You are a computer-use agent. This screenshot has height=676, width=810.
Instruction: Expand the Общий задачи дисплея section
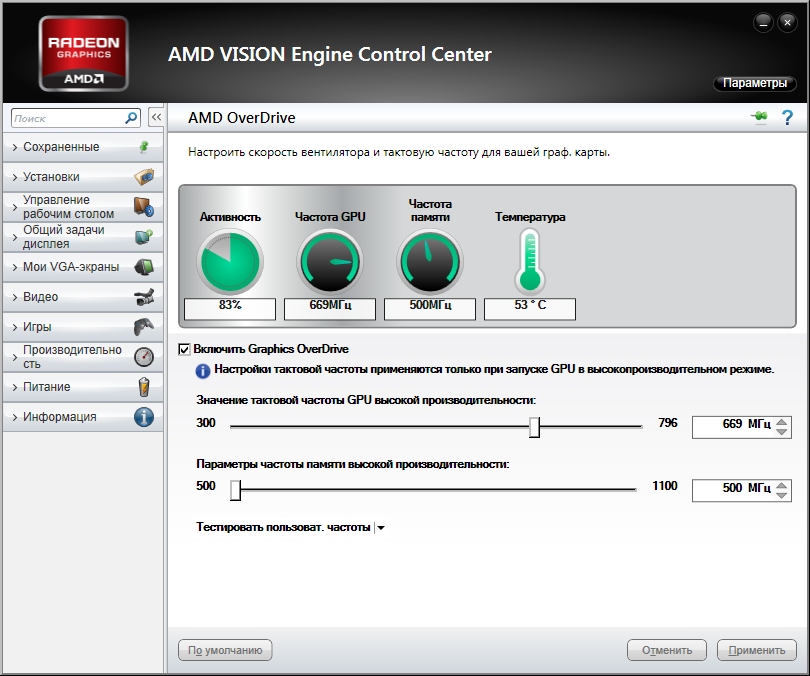pyautogui.click(x=14, y=237)
